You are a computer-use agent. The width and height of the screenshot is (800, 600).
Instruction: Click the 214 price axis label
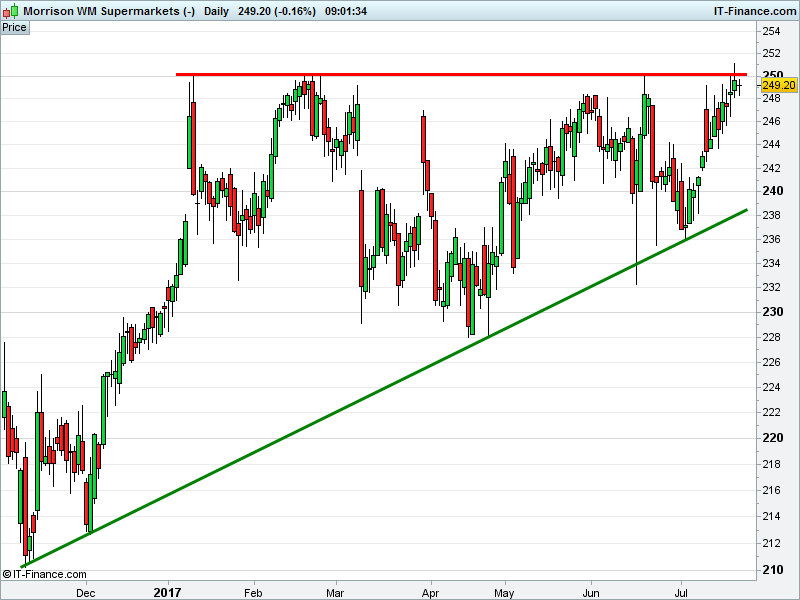(771, 516)
